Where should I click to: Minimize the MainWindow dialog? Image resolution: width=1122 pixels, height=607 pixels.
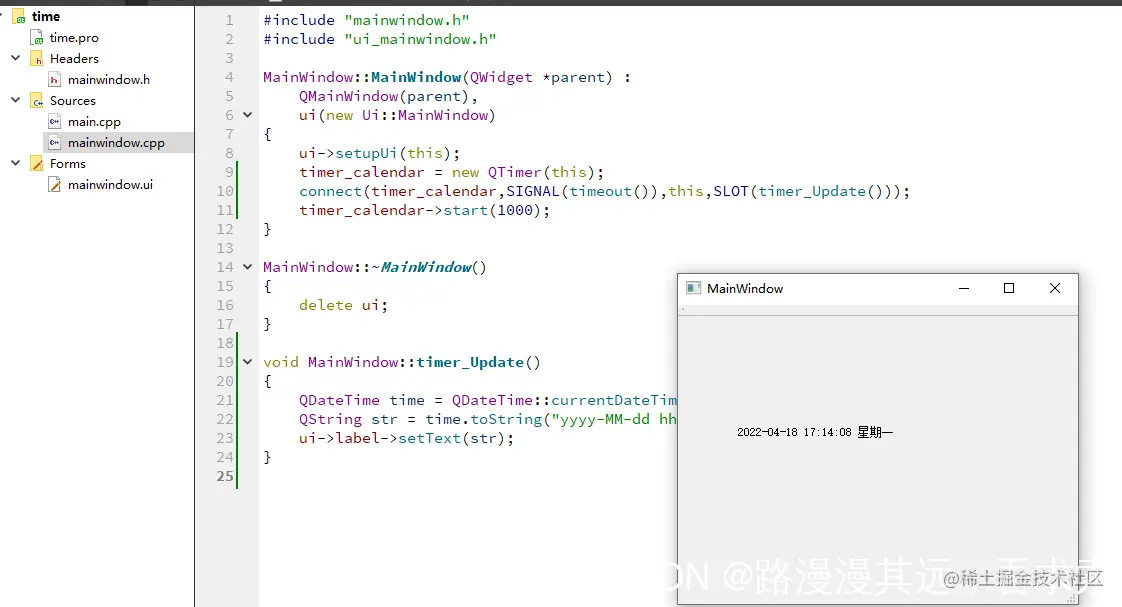click(x=964, y=288)
